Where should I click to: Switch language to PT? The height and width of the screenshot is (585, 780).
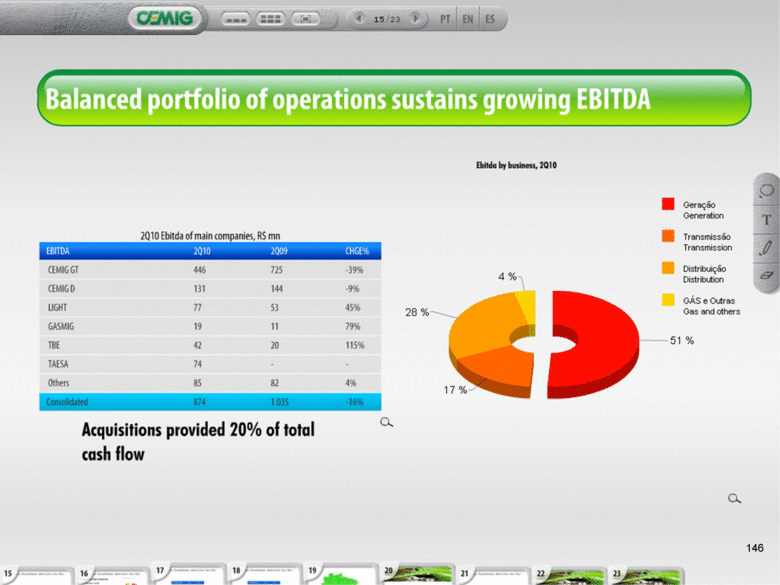(x=445, y=19)
